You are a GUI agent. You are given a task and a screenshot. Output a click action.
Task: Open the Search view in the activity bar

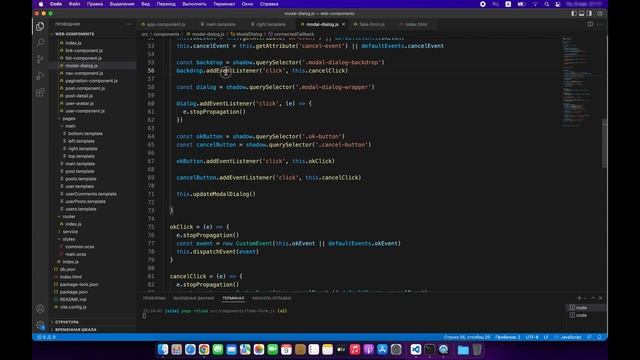(40, 42)
